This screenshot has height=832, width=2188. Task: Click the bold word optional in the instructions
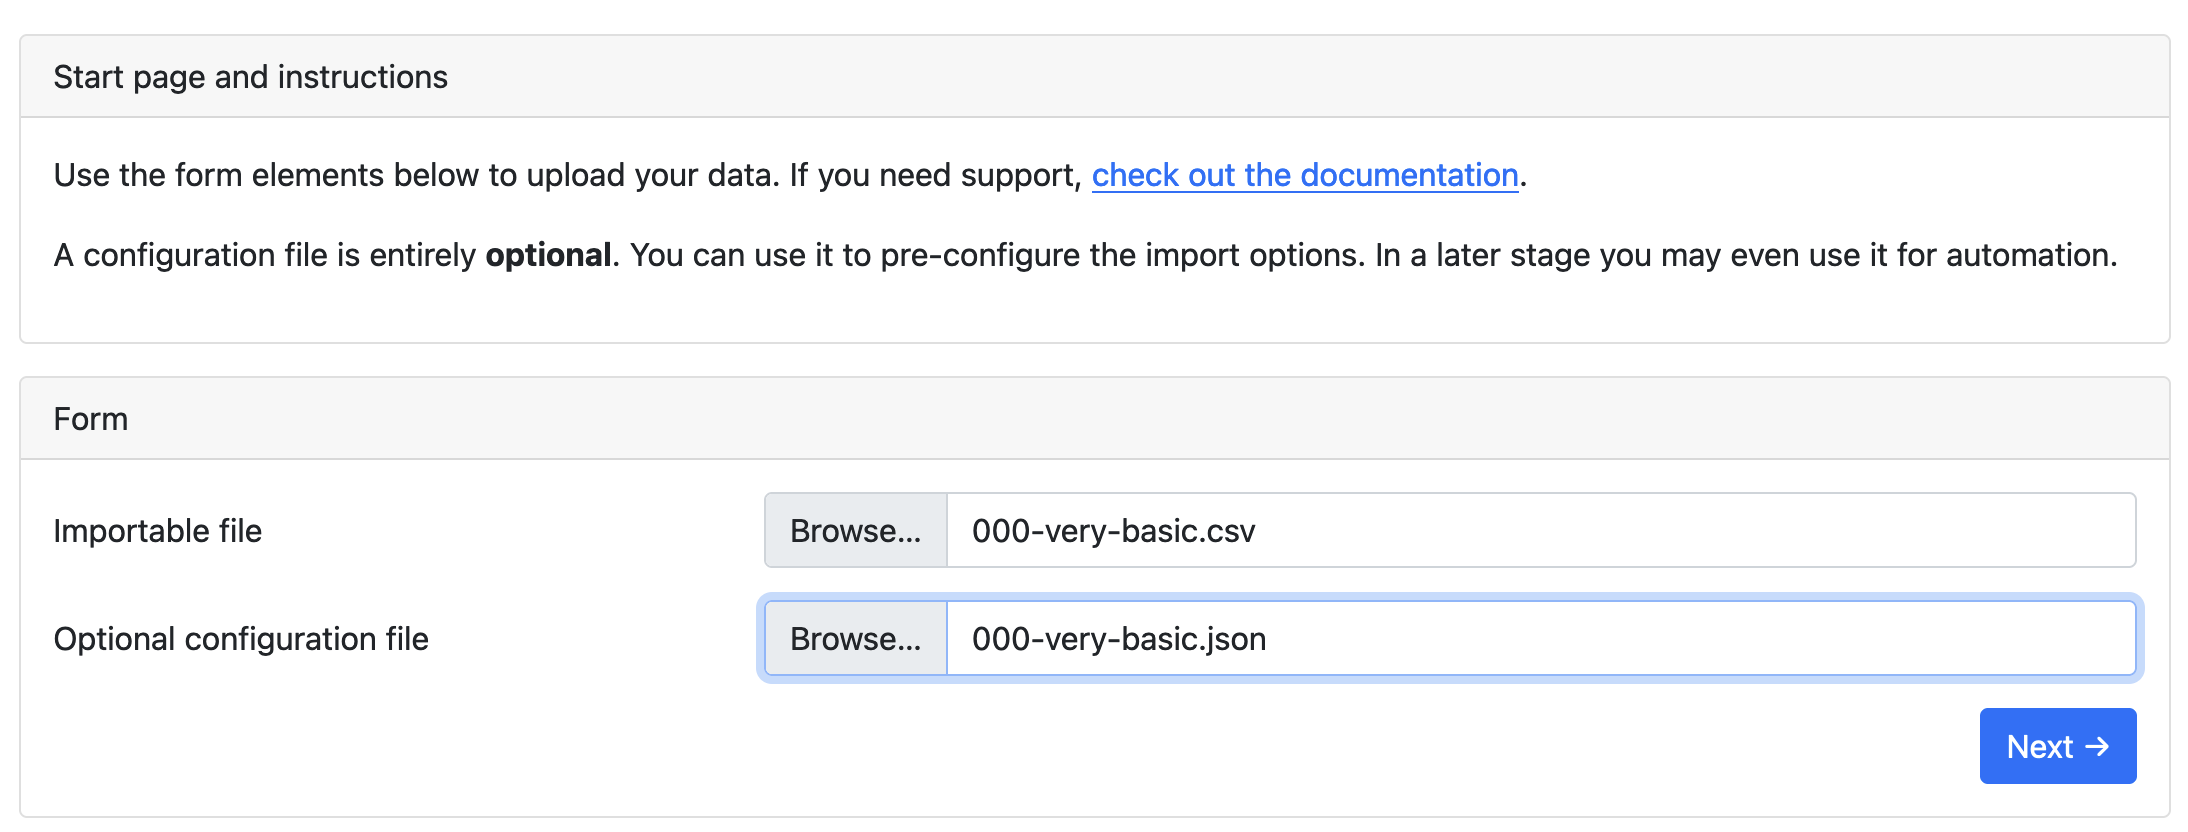coord(548,255)
